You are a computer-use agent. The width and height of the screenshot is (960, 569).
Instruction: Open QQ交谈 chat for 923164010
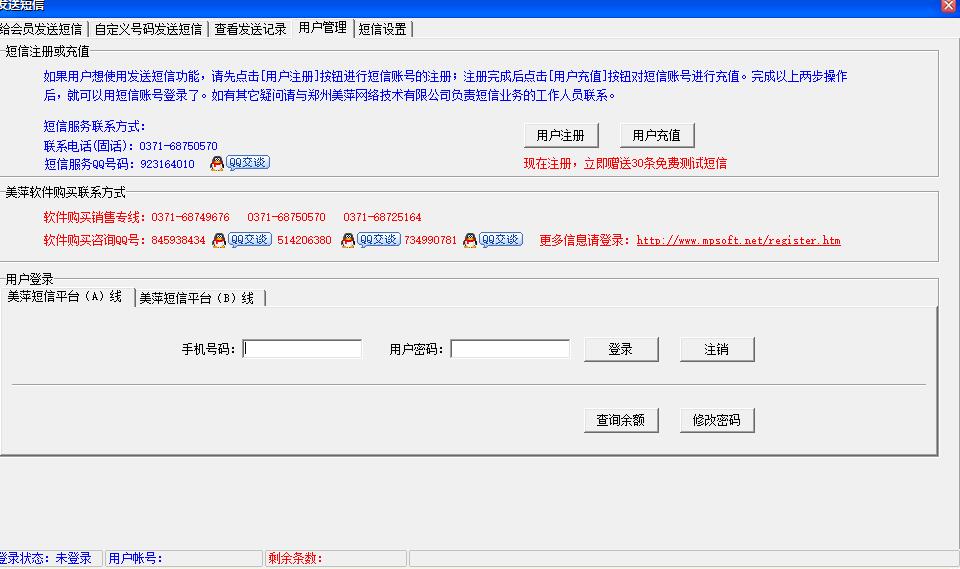click(x=248, y=163)
